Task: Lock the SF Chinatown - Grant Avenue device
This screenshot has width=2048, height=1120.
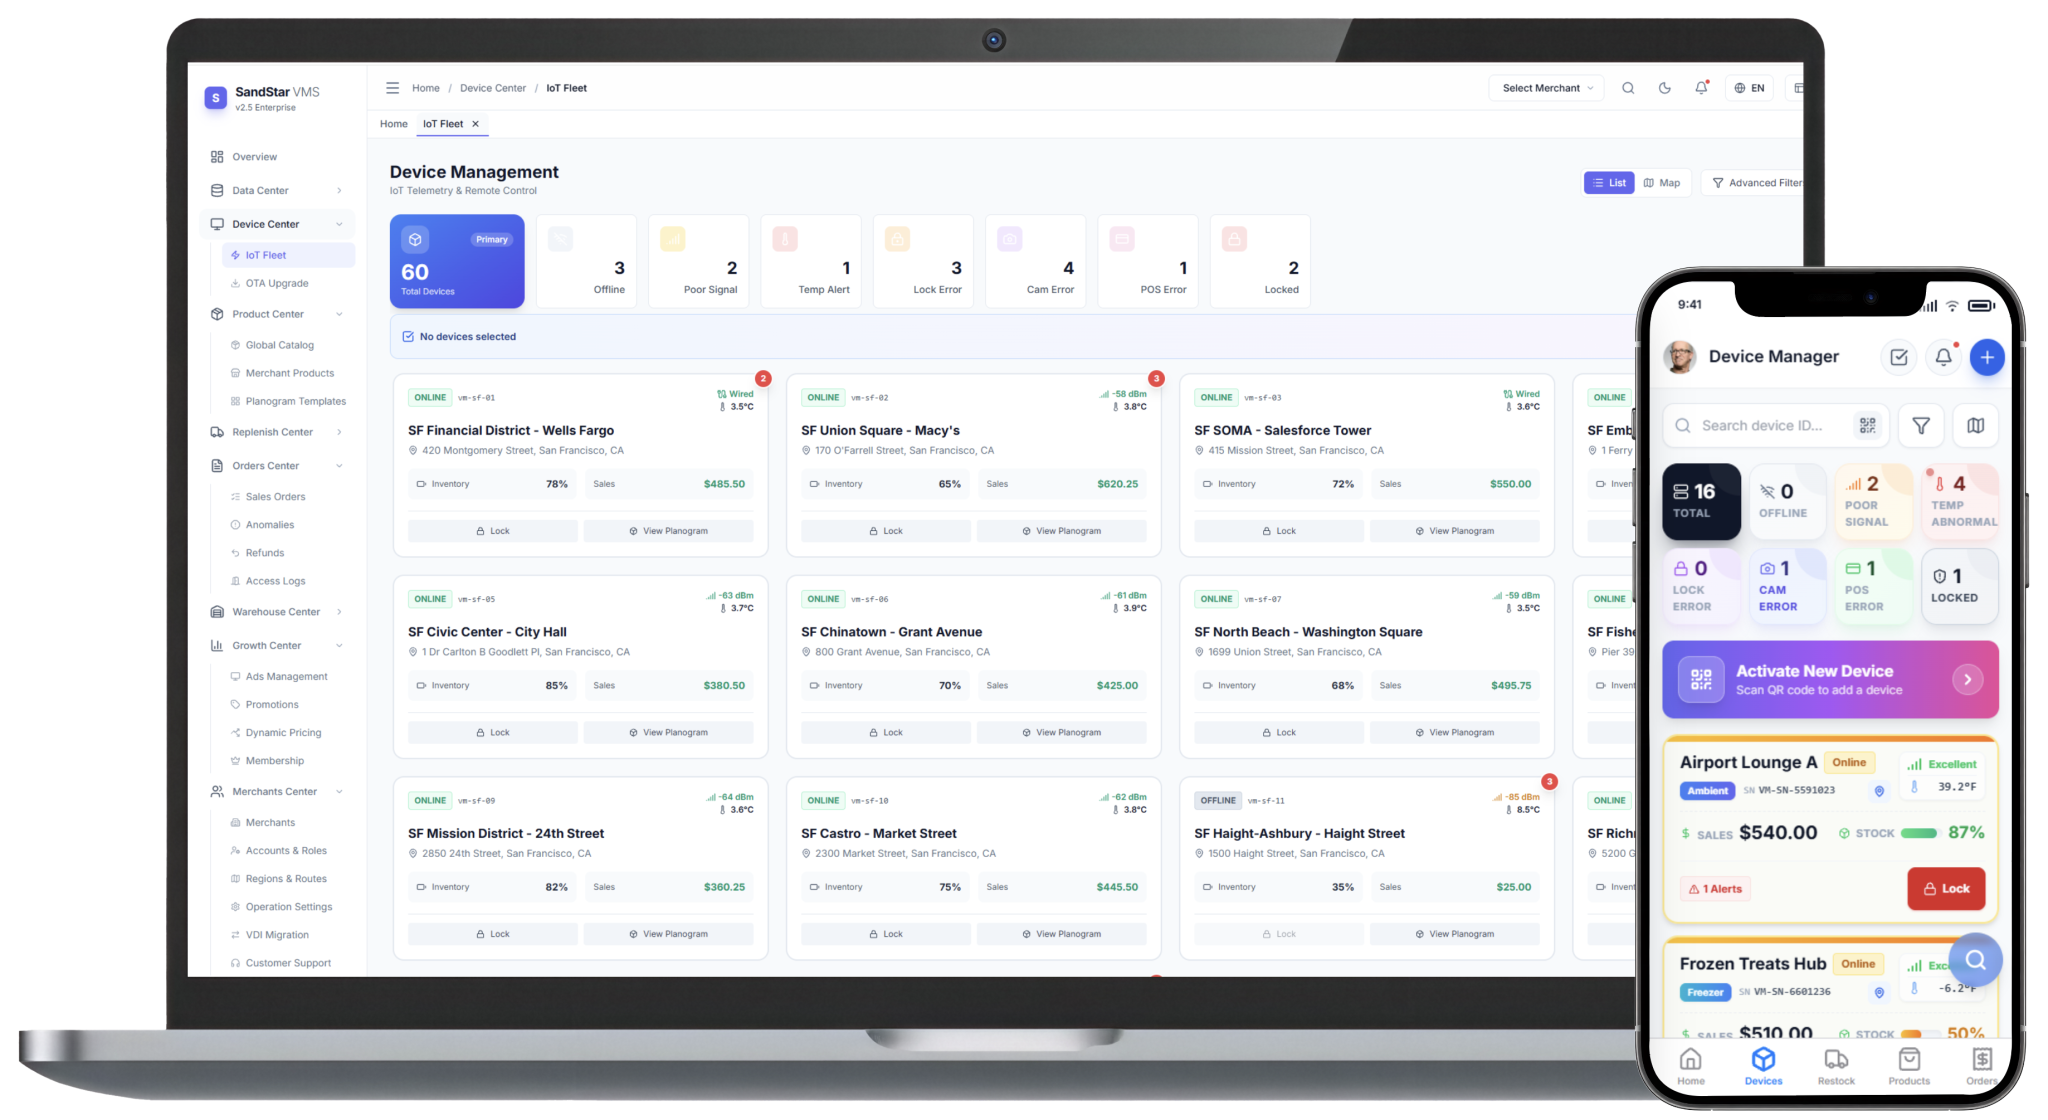Action: click(x=886, y=733)
